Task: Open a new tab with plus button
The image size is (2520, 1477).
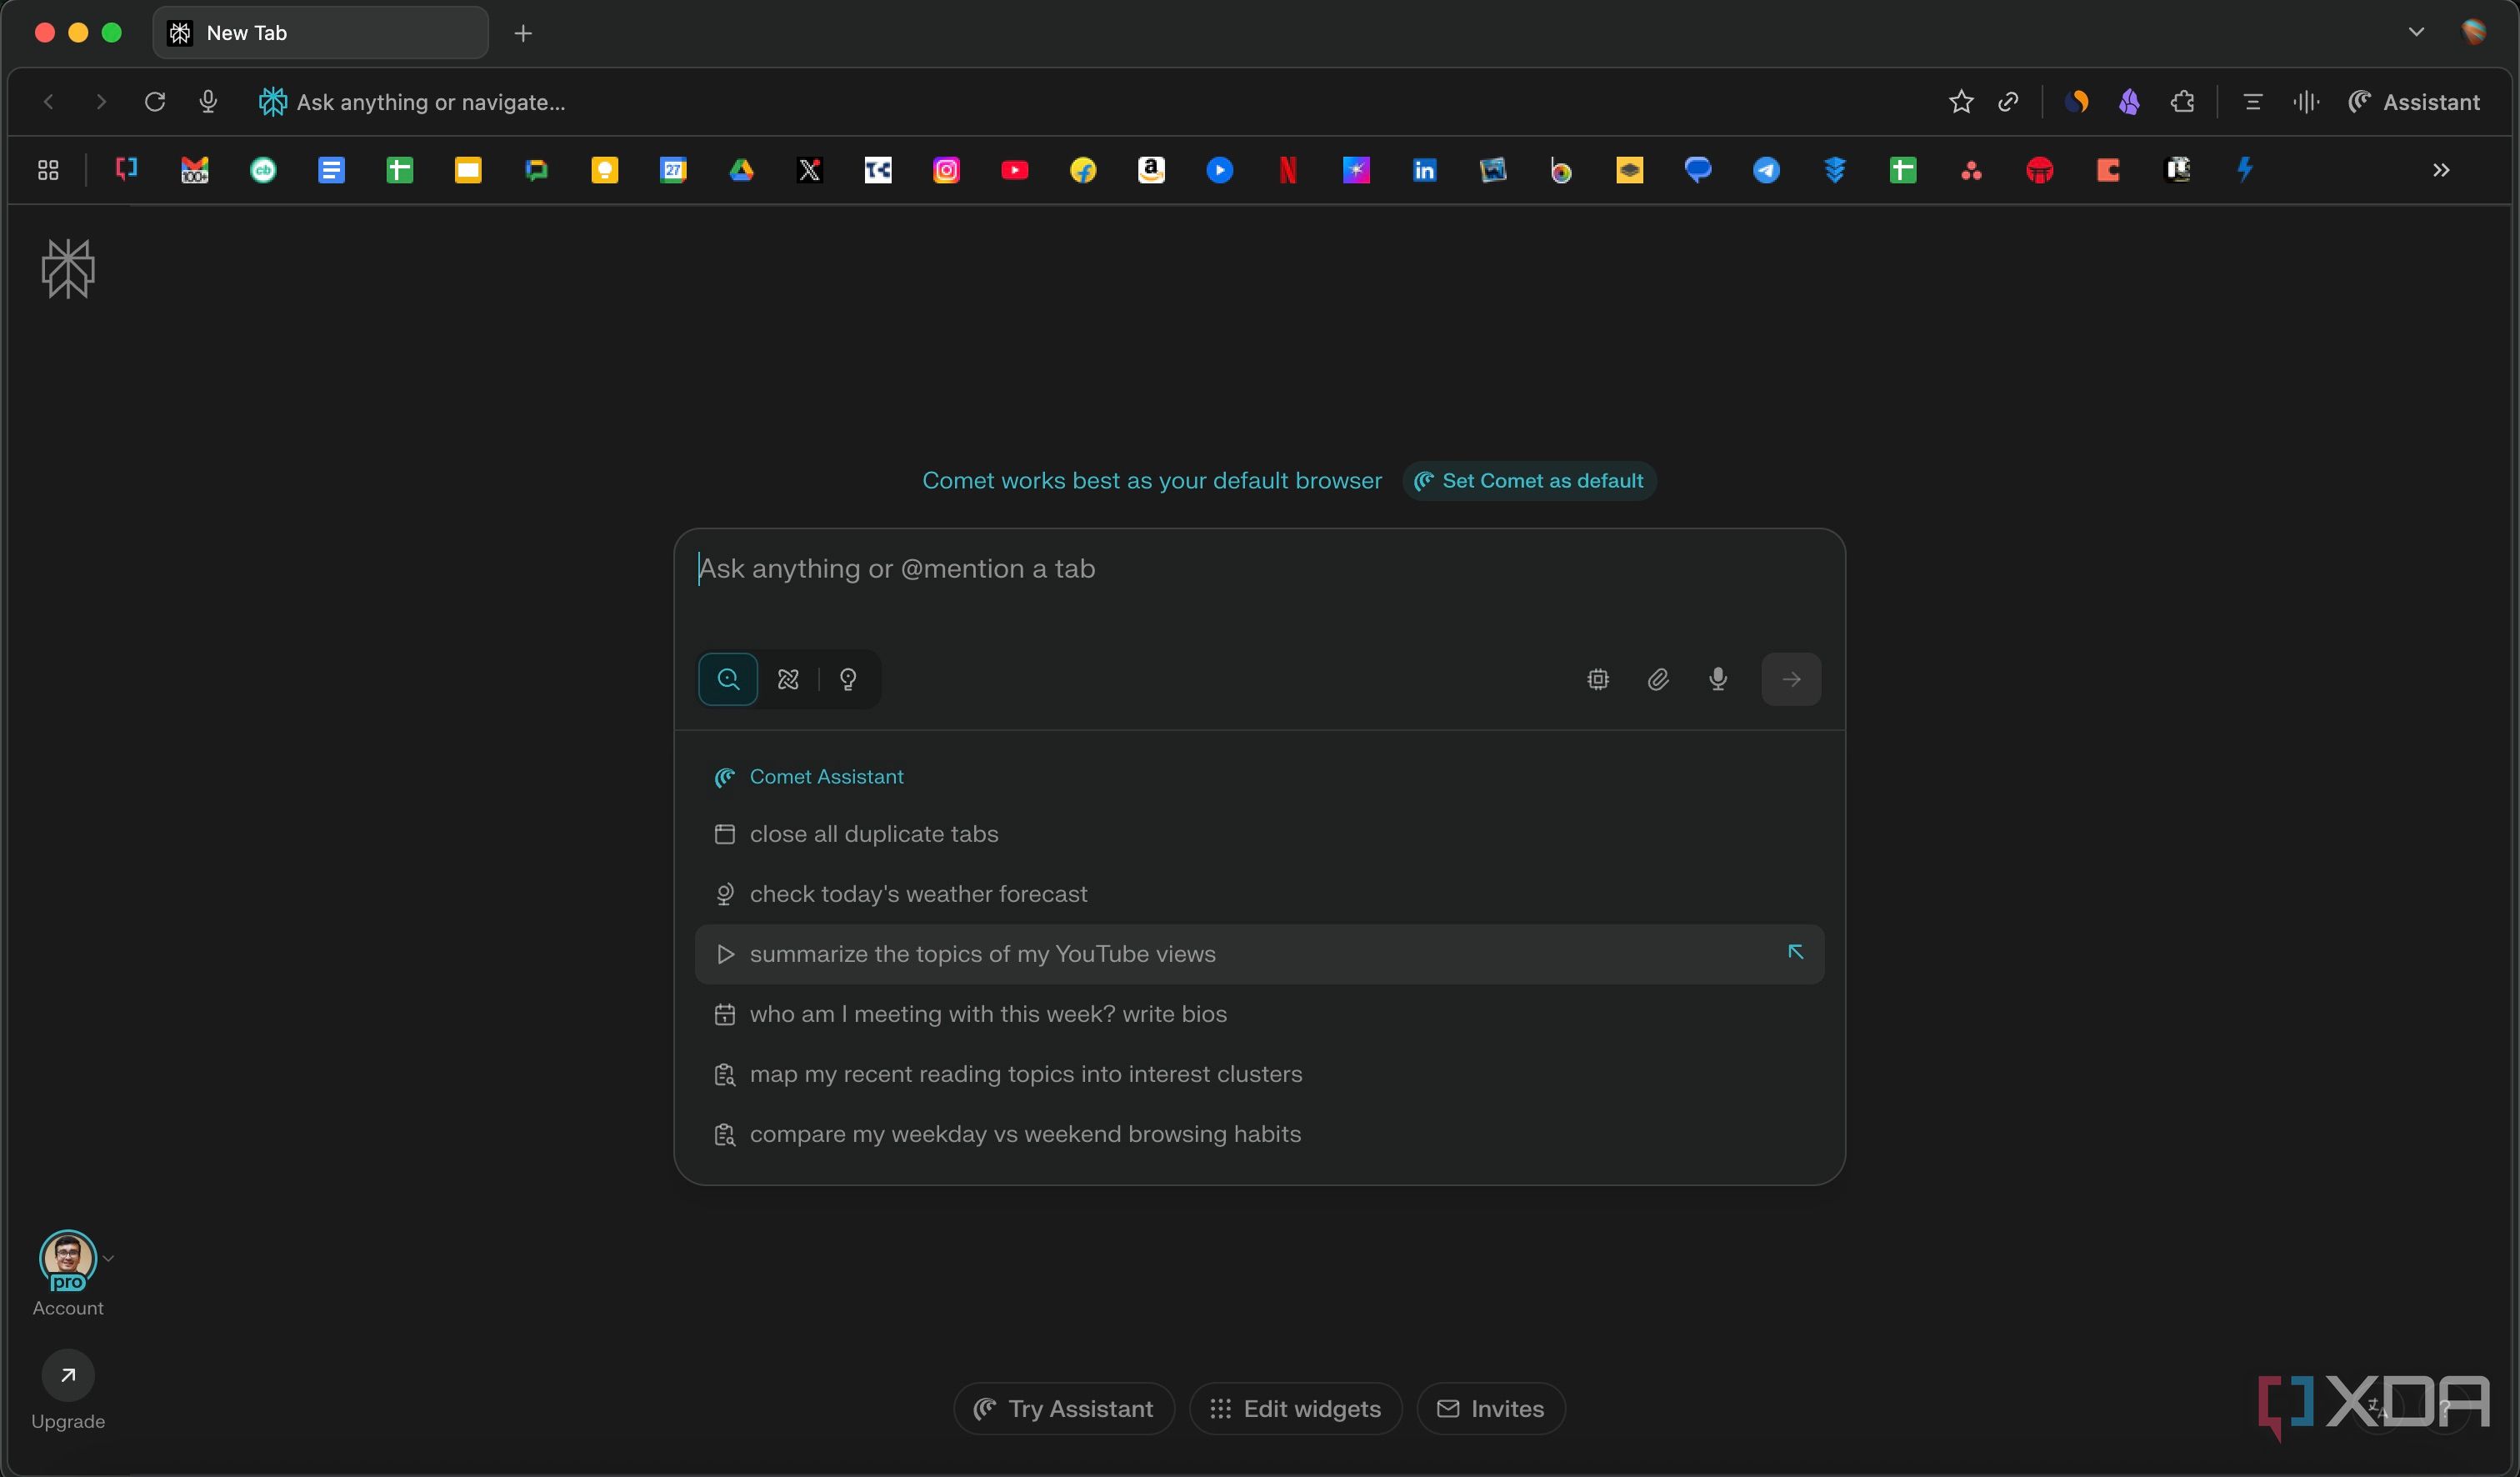Action: pyautogui.click(x=523, y=33)
